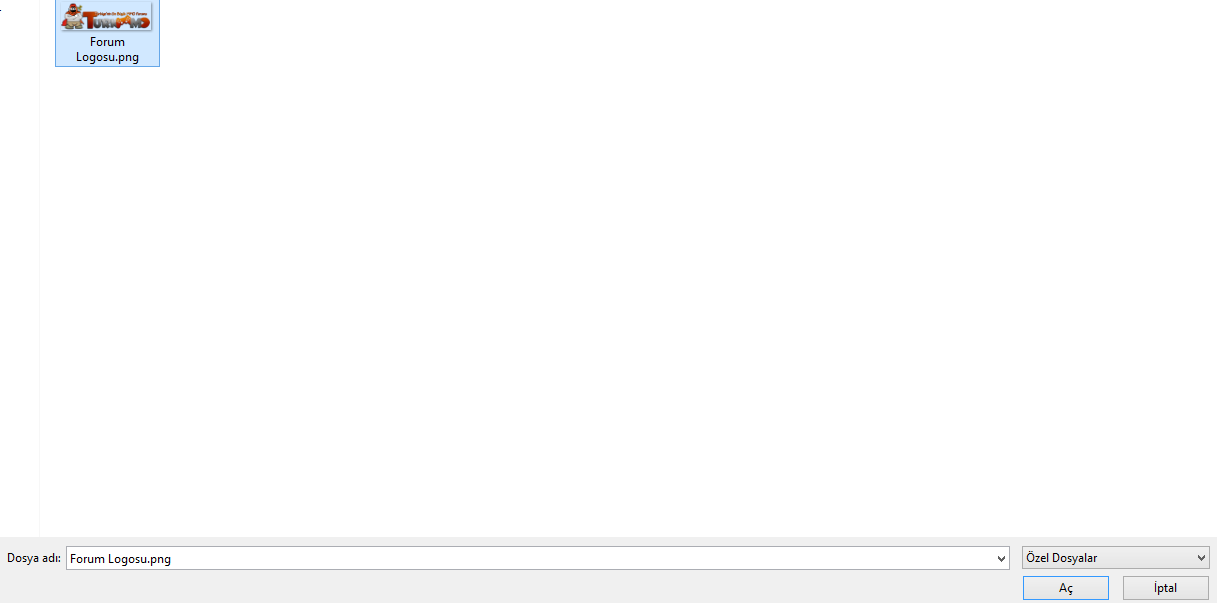Click the 'Forum Logosu.png' text in filename box
Image resolution: width=1217 pixels, height=603 pixels.
120,559
